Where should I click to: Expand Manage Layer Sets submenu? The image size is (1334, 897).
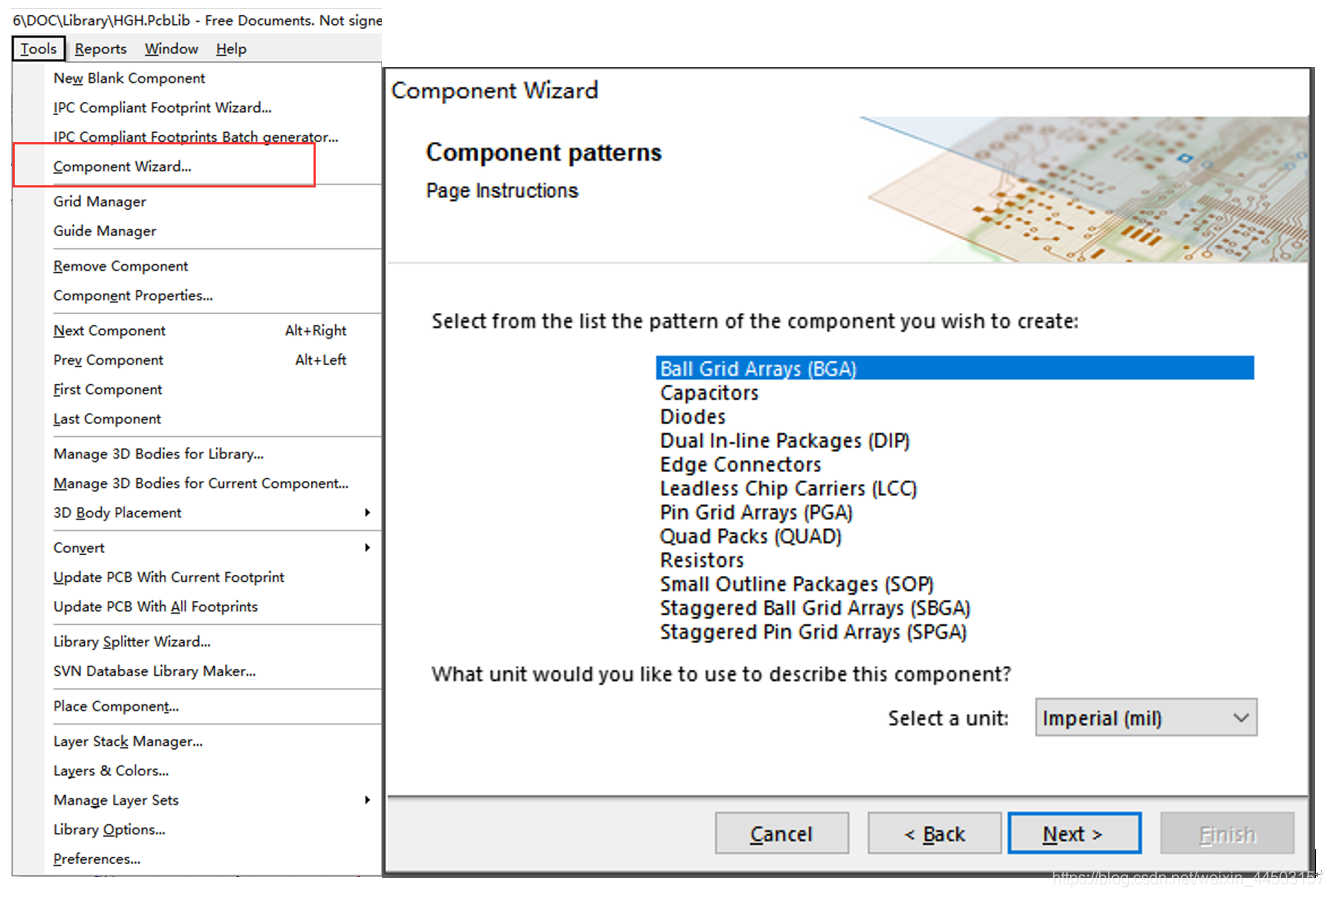[x=367, y=800]
